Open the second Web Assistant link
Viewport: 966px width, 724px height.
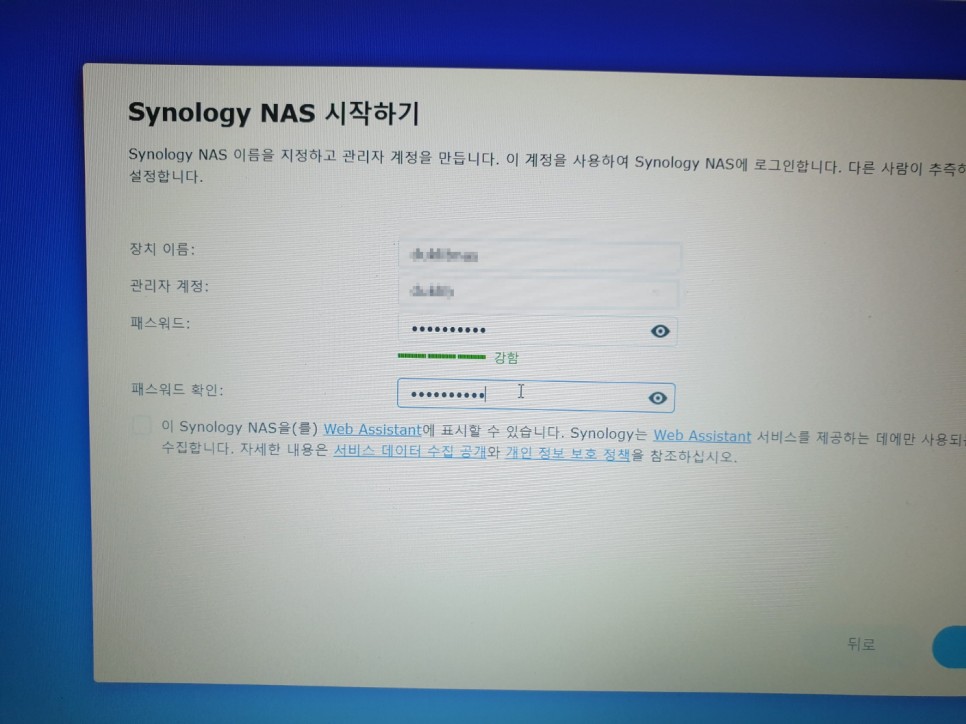[x=702, y=436]
